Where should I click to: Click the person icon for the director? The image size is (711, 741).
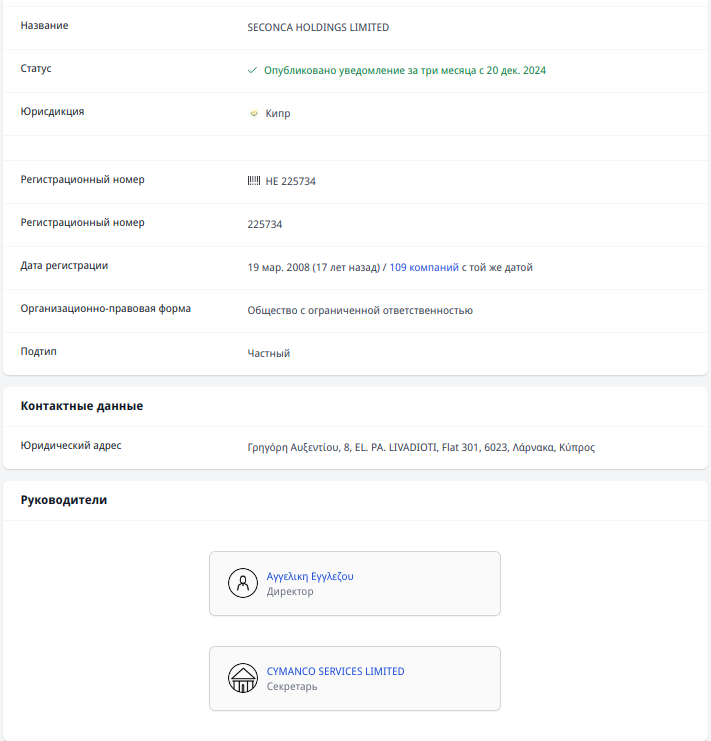point(243,583)
